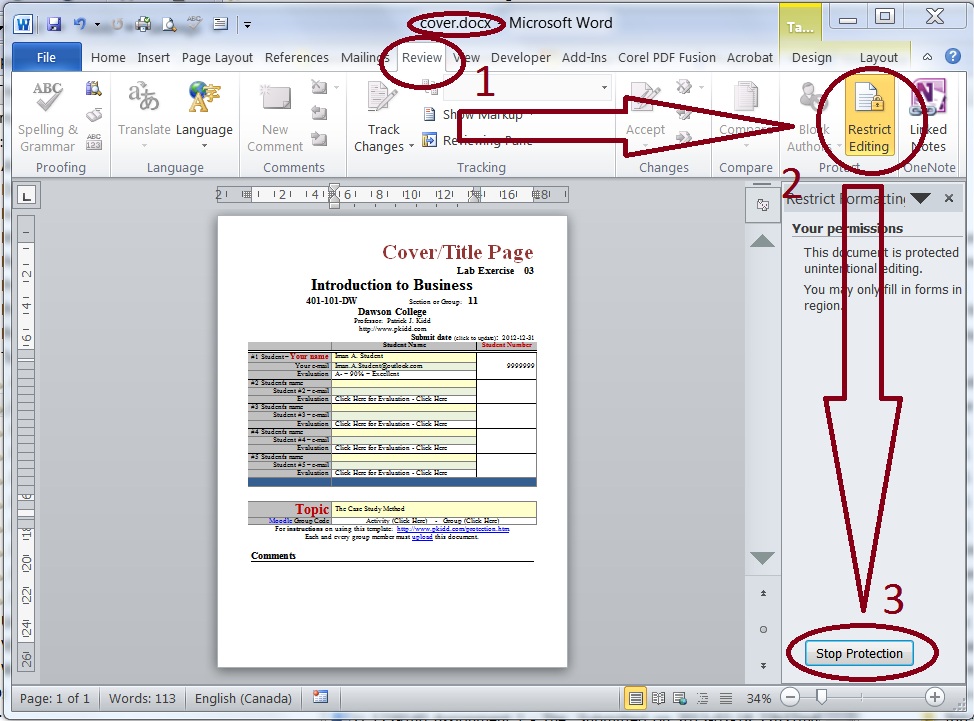
Task: Click the Next Comment icon
Action: click(319, 138)
